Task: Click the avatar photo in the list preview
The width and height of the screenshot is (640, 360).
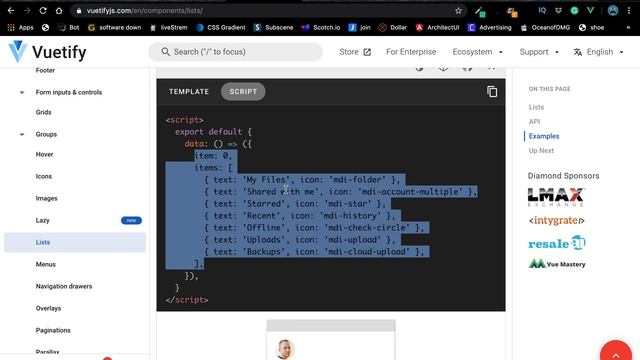Action: tap(285, 349)
